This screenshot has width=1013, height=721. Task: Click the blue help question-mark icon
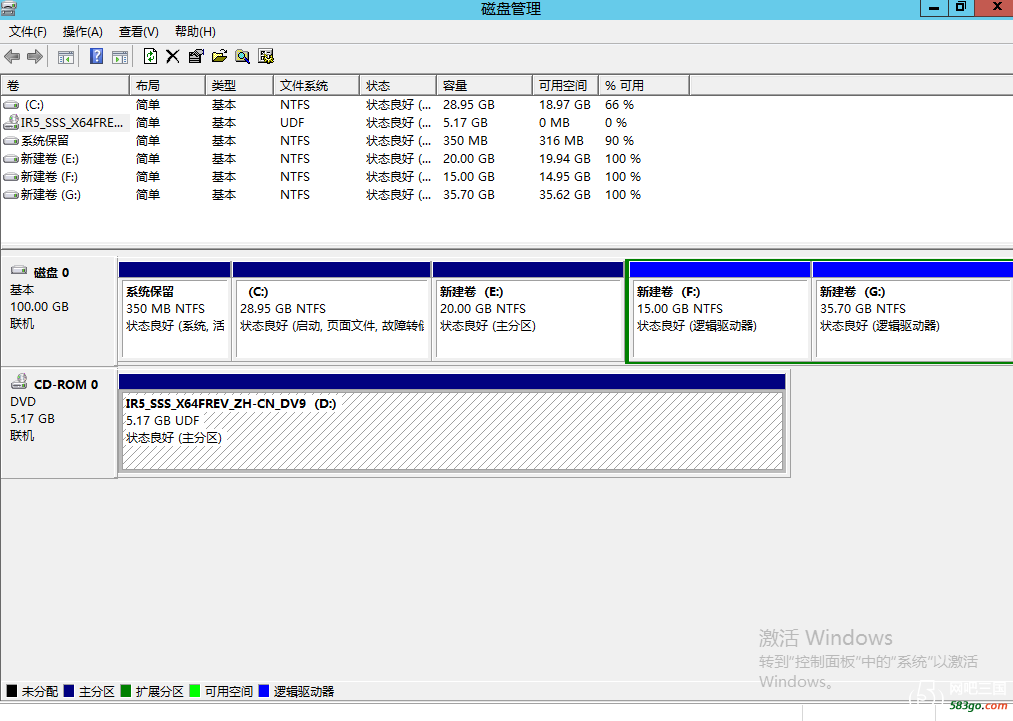(97, 56)
